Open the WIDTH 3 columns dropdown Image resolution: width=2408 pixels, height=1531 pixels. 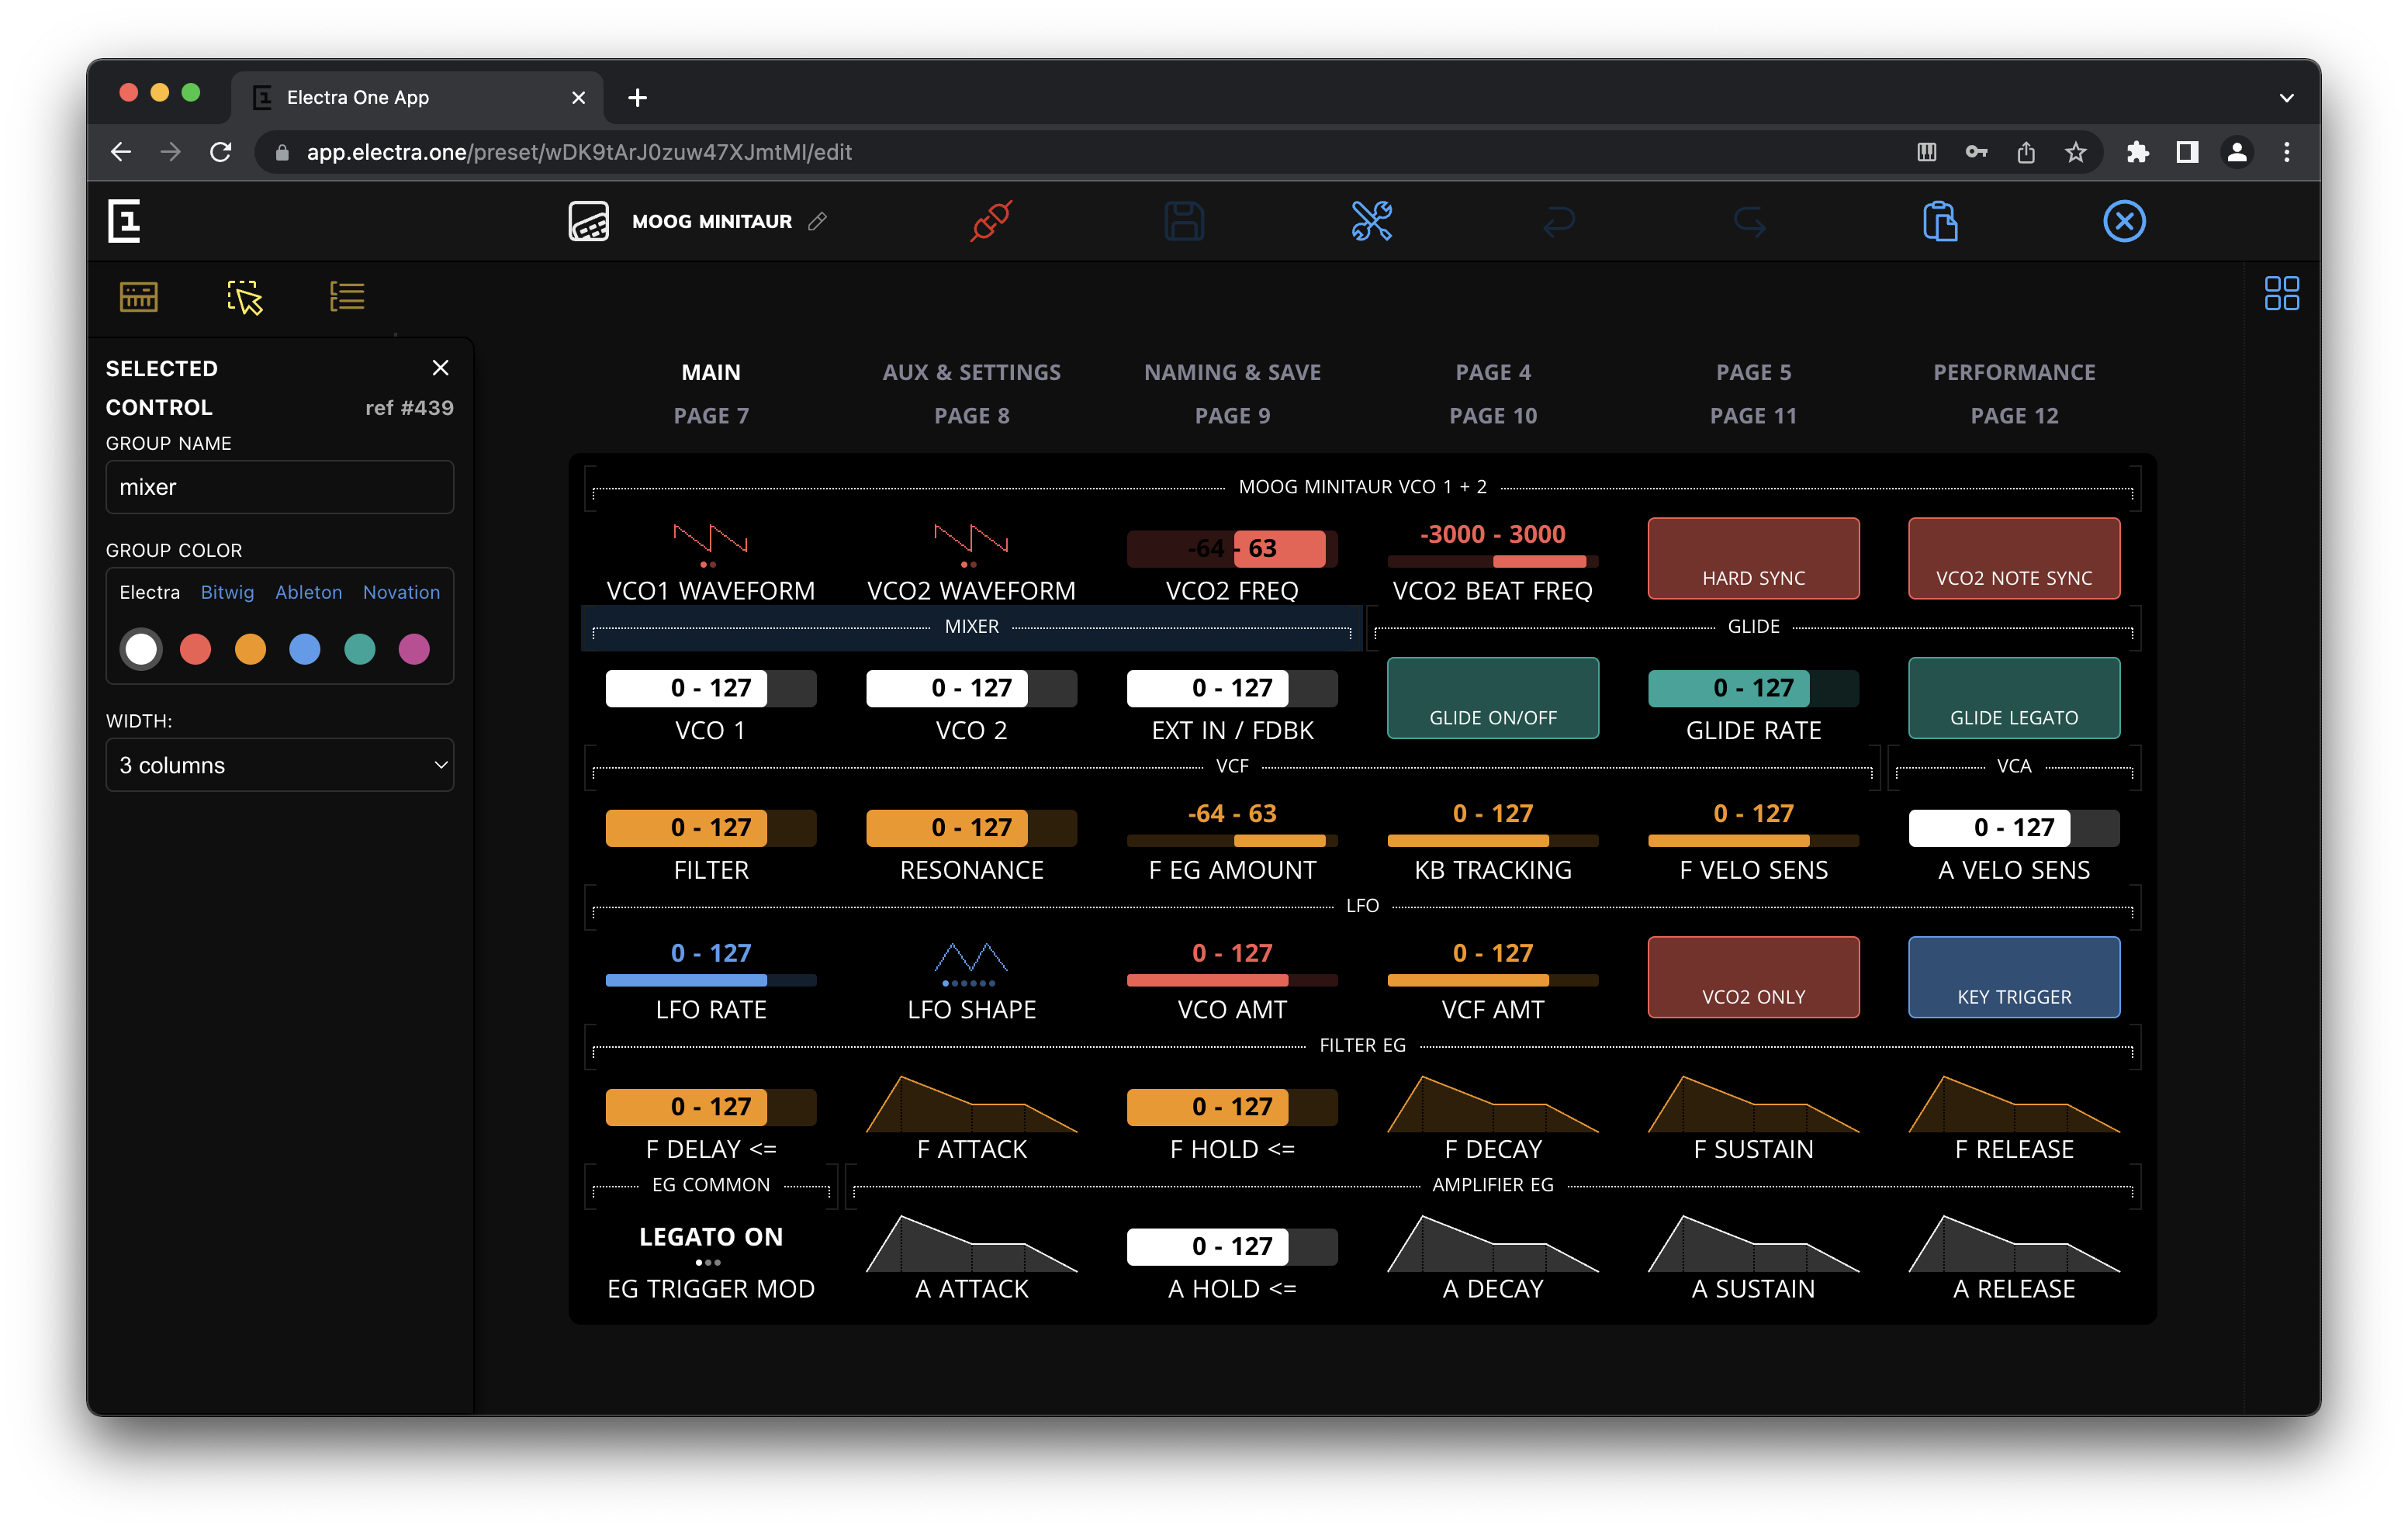(x=280, y=765)
